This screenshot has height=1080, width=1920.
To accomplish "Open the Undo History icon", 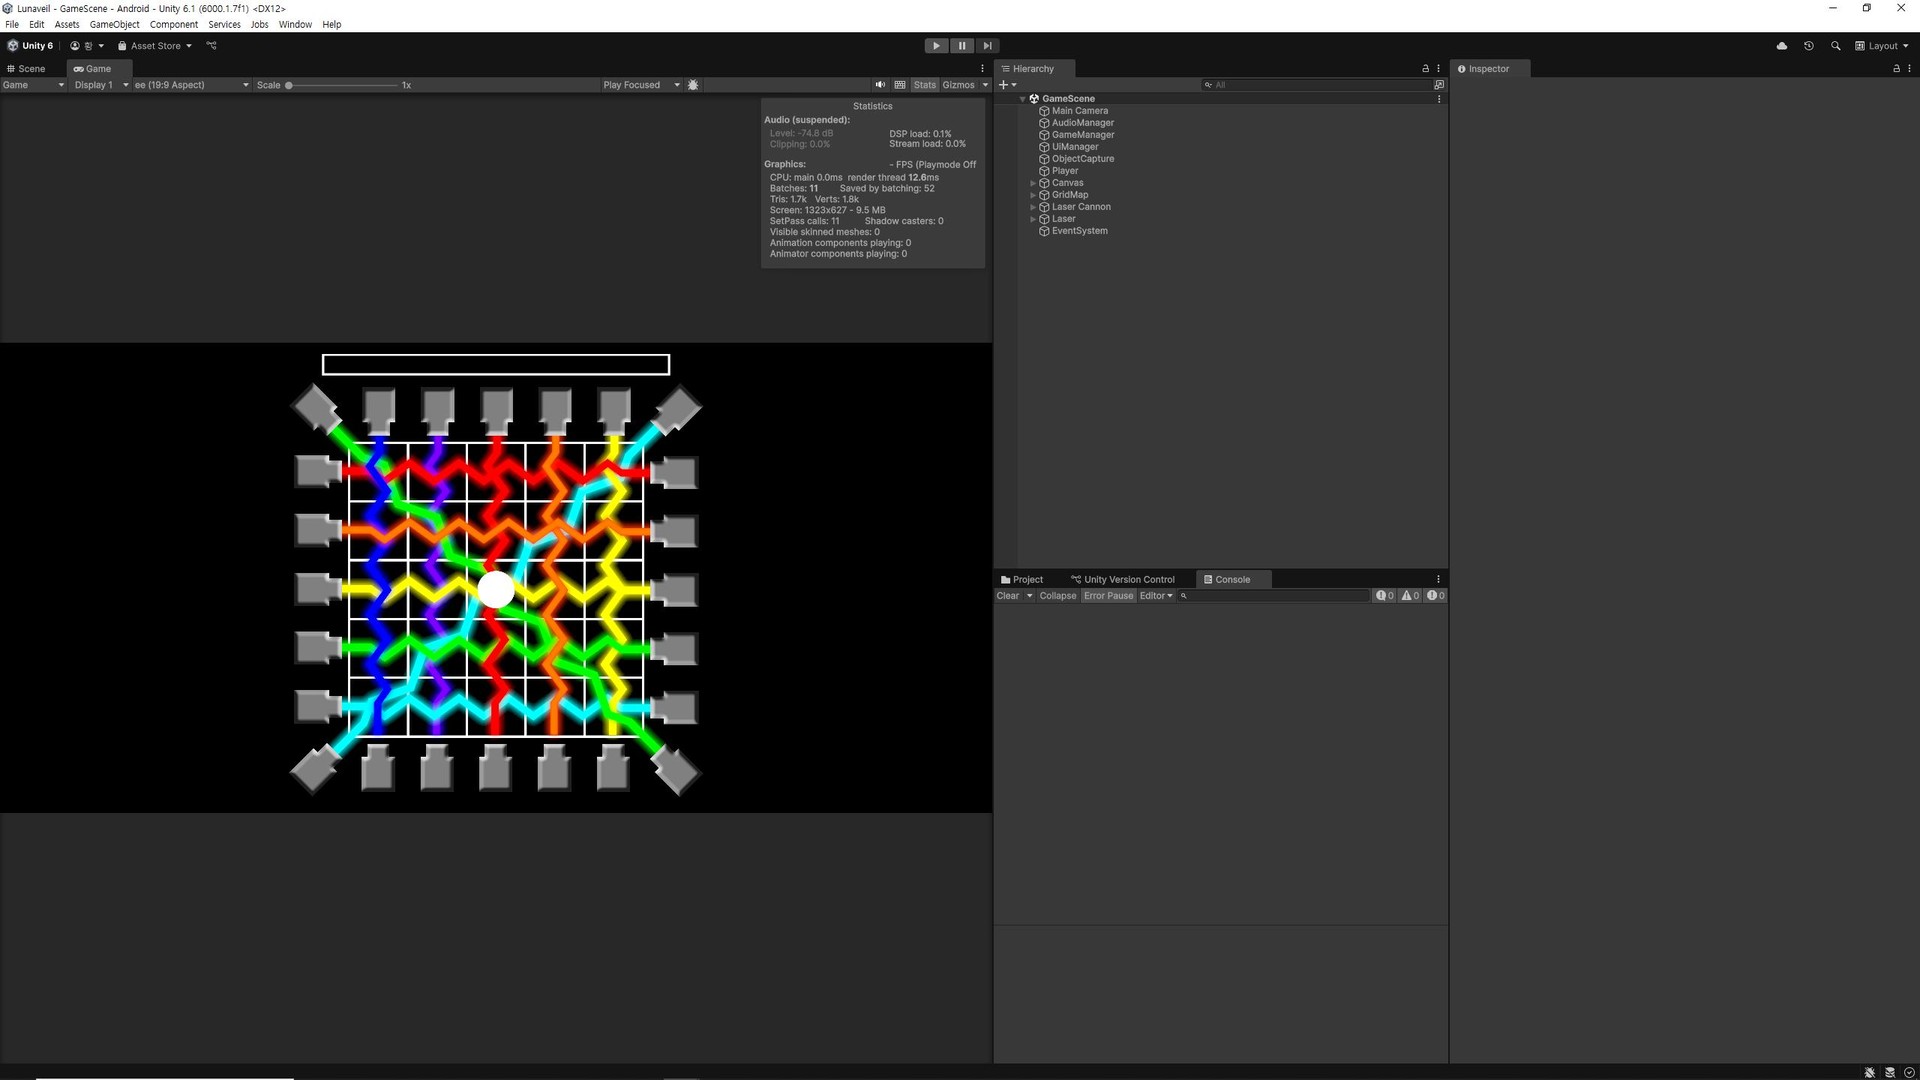I will [x=1808, y=46].
